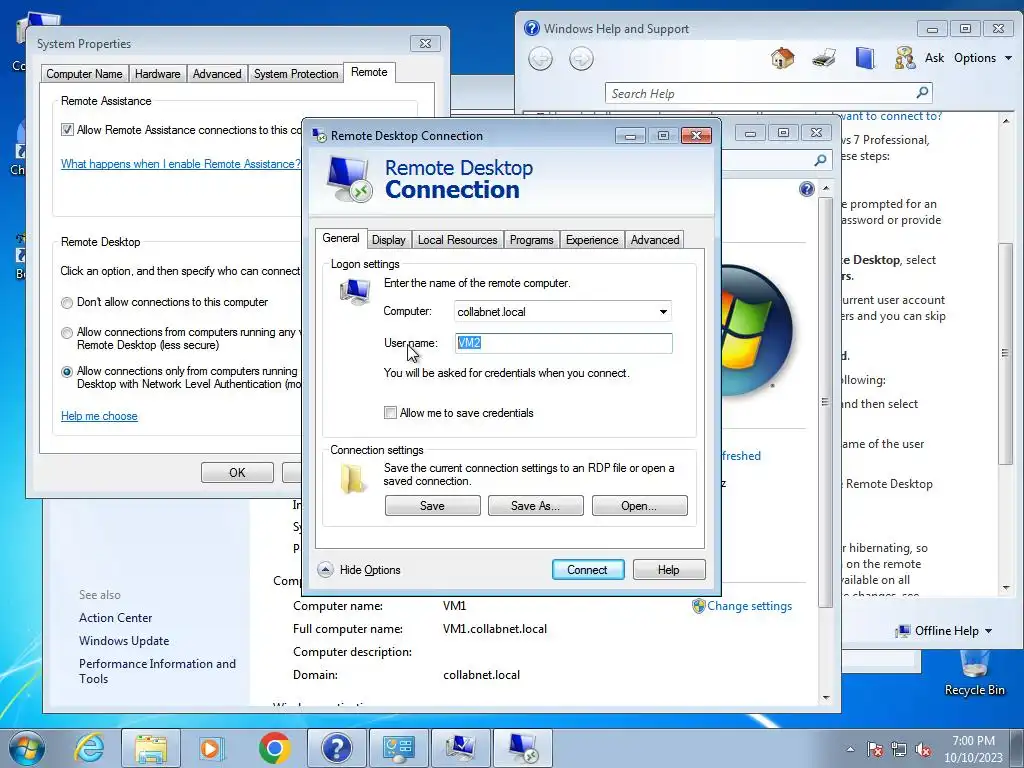The width and height of the screenshot is (1024, 768).
Task: Open Action Center link under See also
Action: click(116, 618)
